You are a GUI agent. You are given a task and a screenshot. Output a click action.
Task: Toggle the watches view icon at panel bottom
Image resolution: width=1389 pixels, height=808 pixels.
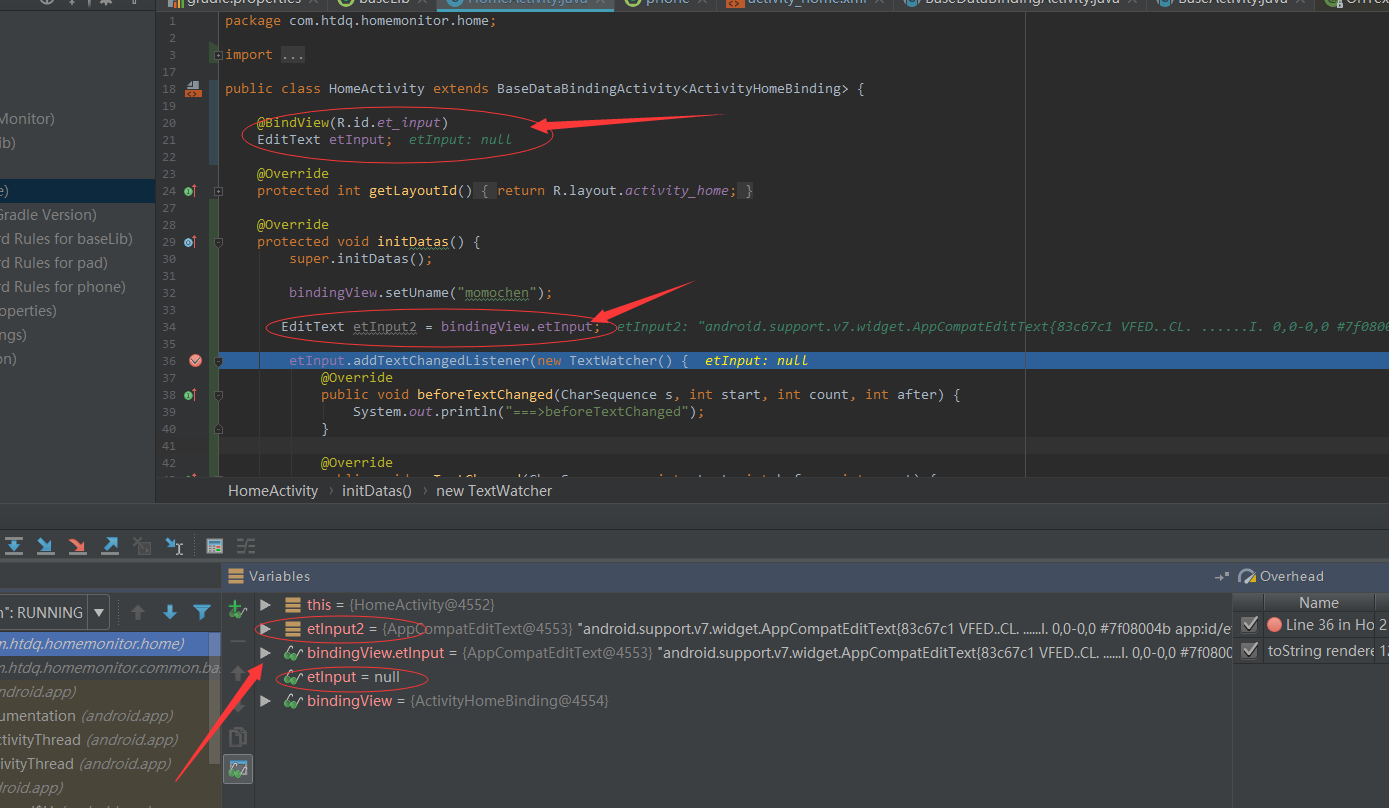pos(238,768)
